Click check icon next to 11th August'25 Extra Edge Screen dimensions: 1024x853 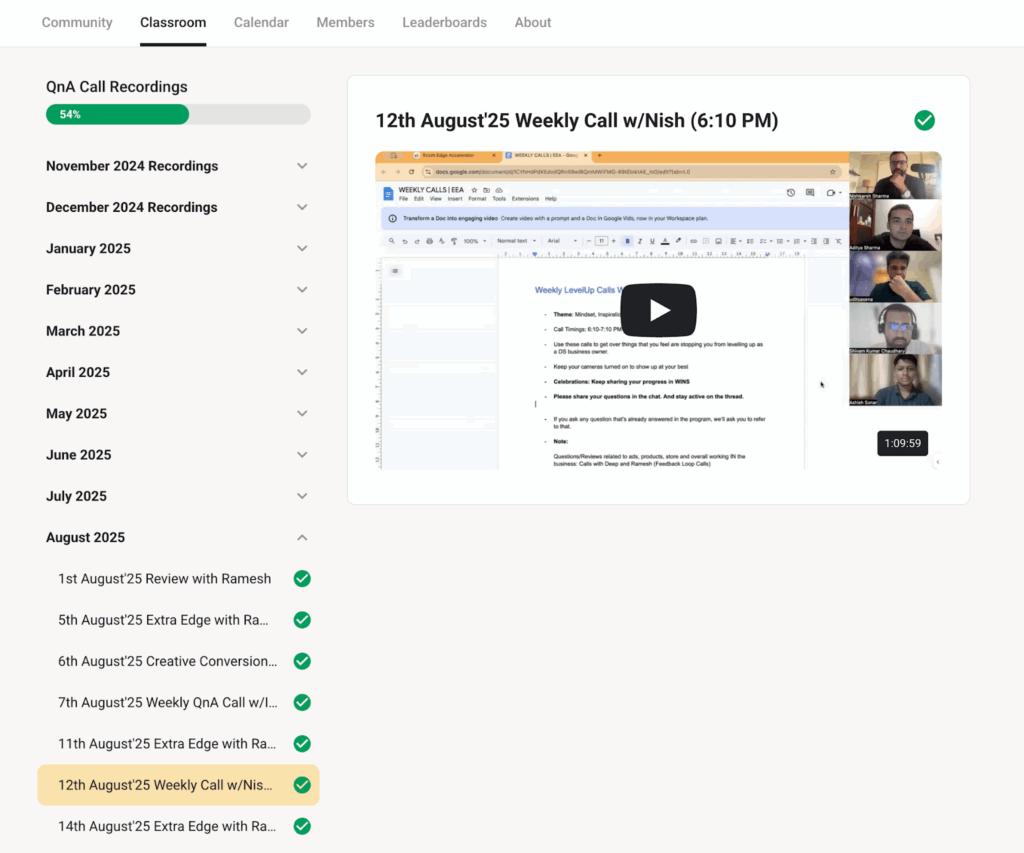pyautogui.click(x=302, y=744)
